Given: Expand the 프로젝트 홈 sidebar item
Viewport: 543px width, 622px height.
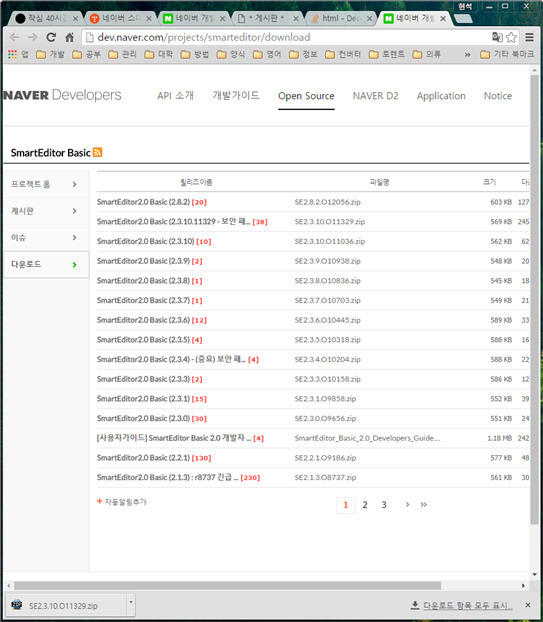Looking at the screenshot, I should click(46, 184).
